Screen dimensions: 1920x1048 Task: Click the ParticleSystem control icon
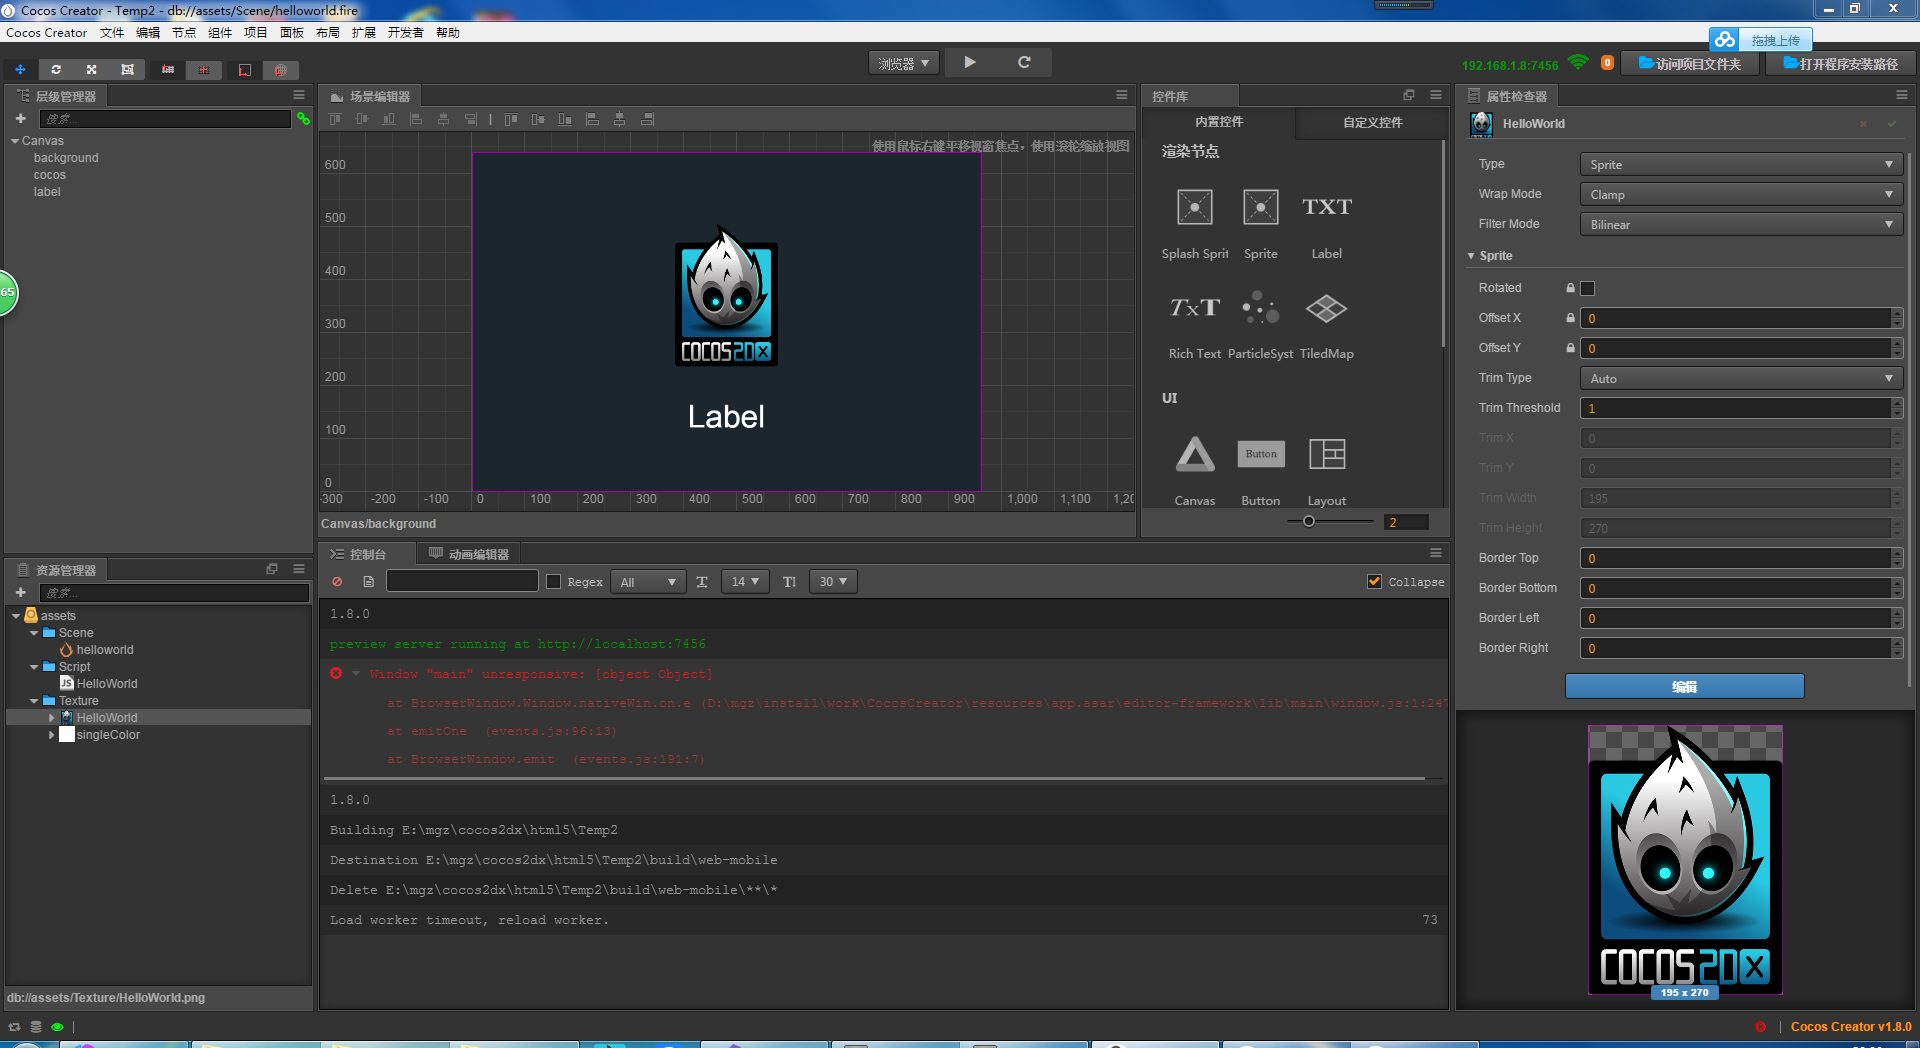(1261, 308)
